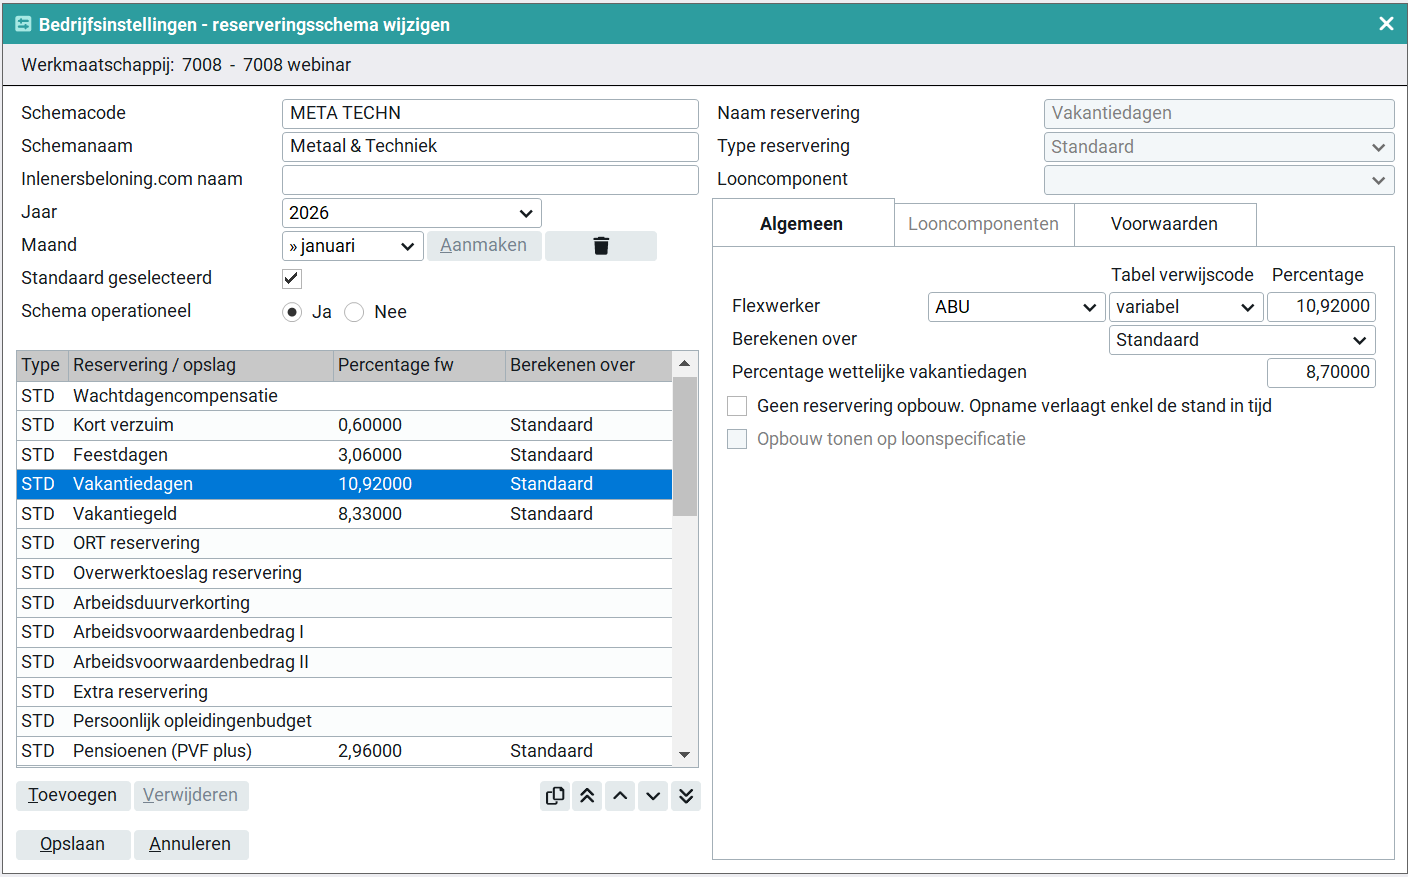
Task: Open the Algemeen tab
Action: (x=801, y=224)
